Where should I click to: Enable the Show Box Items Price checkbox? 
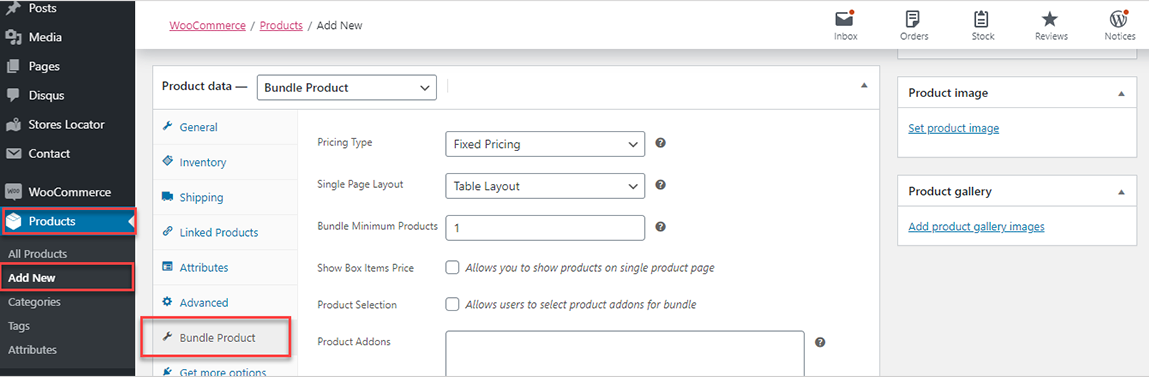click(453, 268)
